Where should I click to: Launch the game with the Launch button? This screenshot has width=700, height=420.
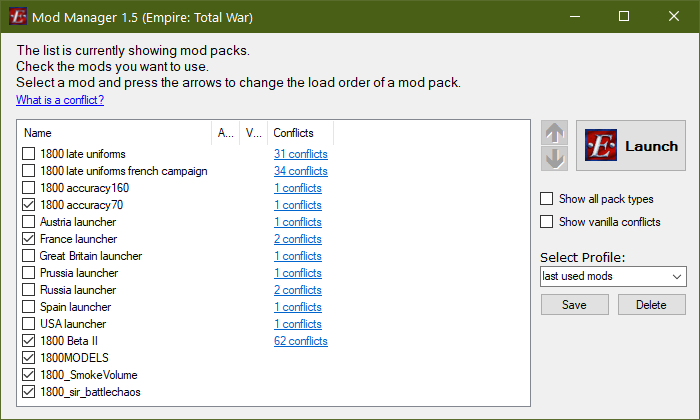631,146
